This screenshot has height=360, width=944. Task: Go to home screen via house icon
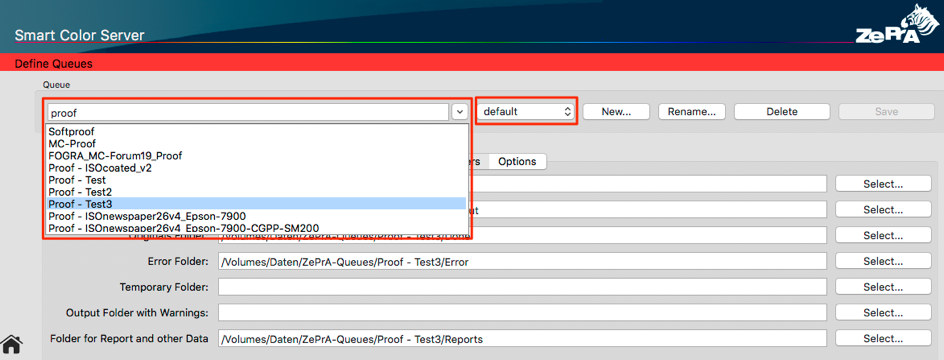tap(11, 344)
